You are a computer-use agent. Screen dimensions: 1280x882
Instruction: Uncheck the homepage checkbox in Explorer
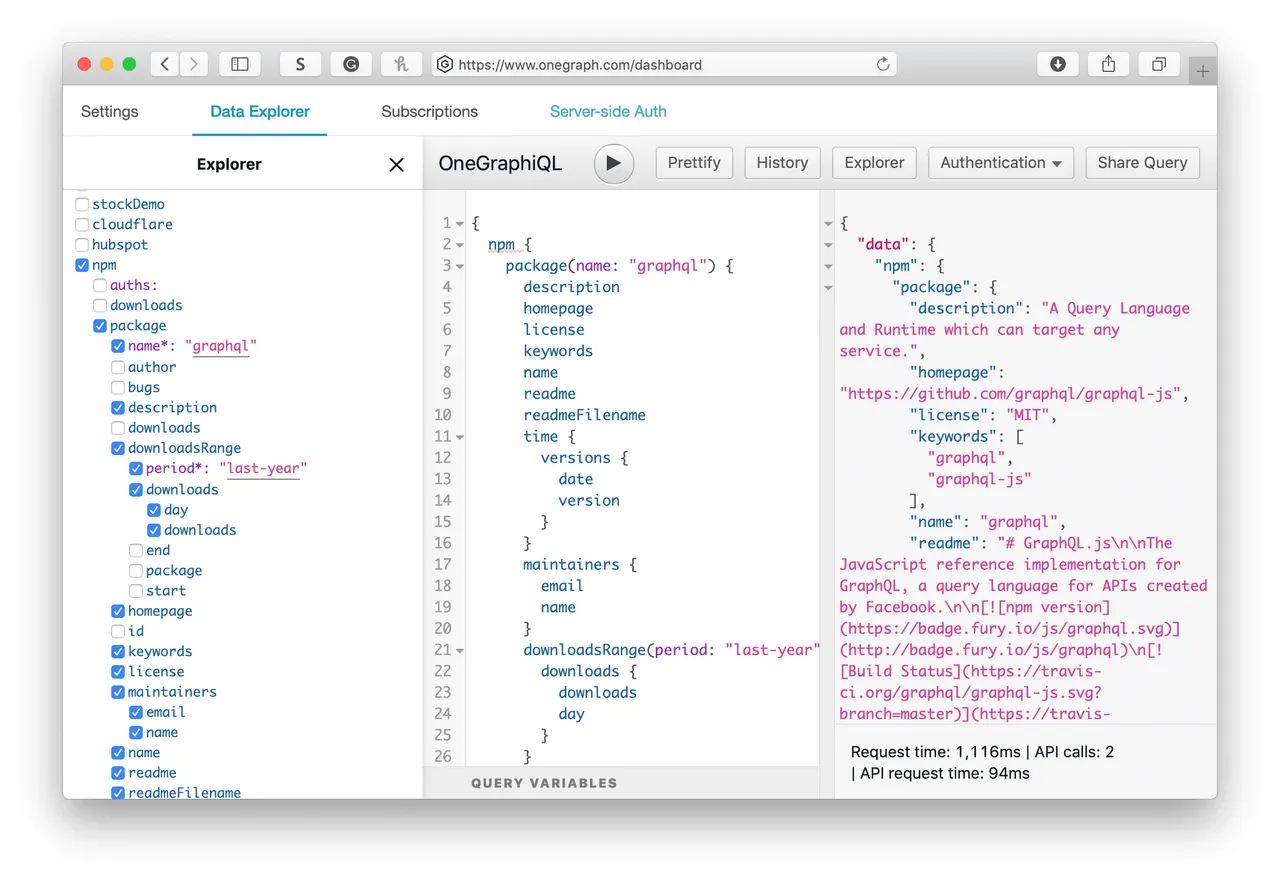118,611
